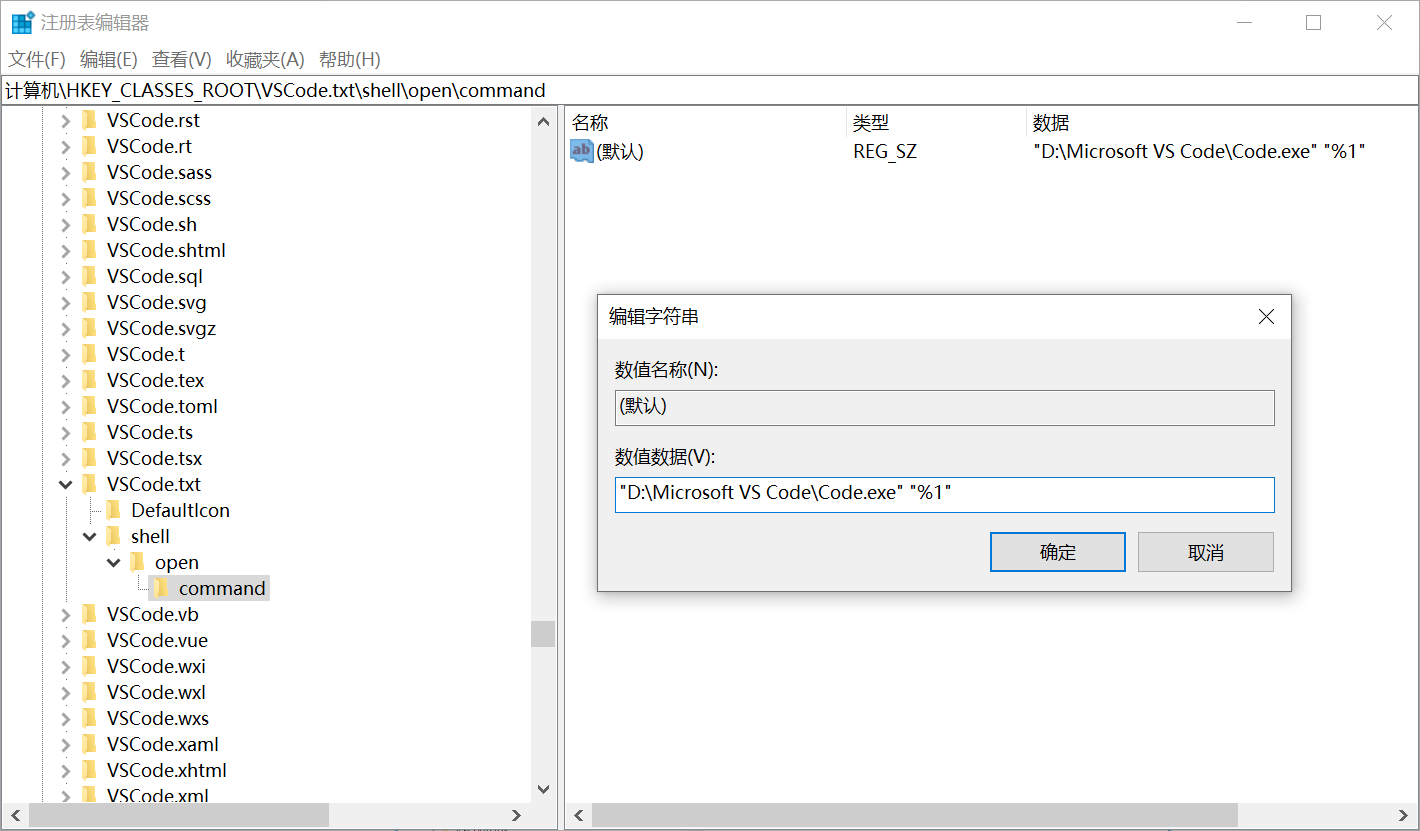This screenshot has width=1420, height=831.
Task: Select the VSCode.wxi tree item
Action: tap(156, 666)
